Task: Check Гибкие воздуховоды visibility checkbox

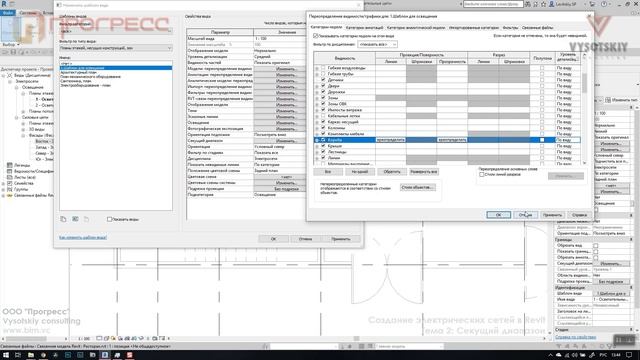Action: pyautogui.click(x=323, y=68)
